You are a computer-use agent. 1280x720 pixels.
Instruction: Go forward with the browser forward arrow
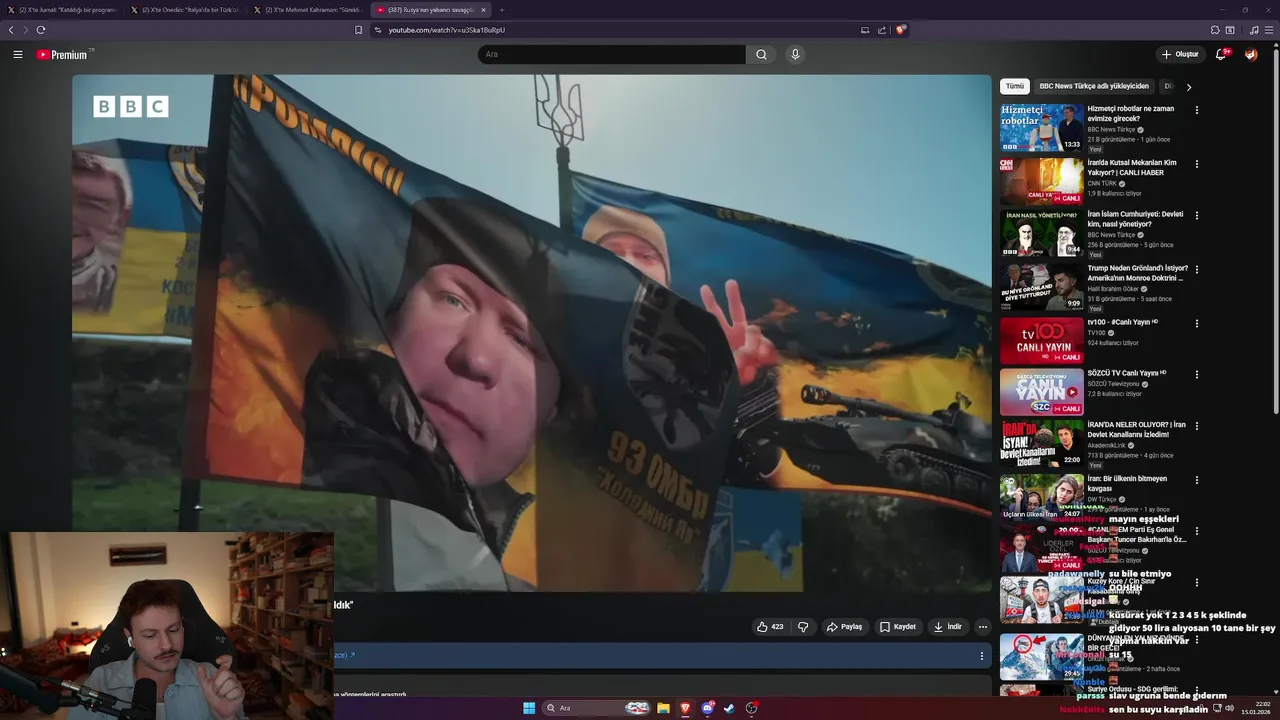(x=25, y=30)
